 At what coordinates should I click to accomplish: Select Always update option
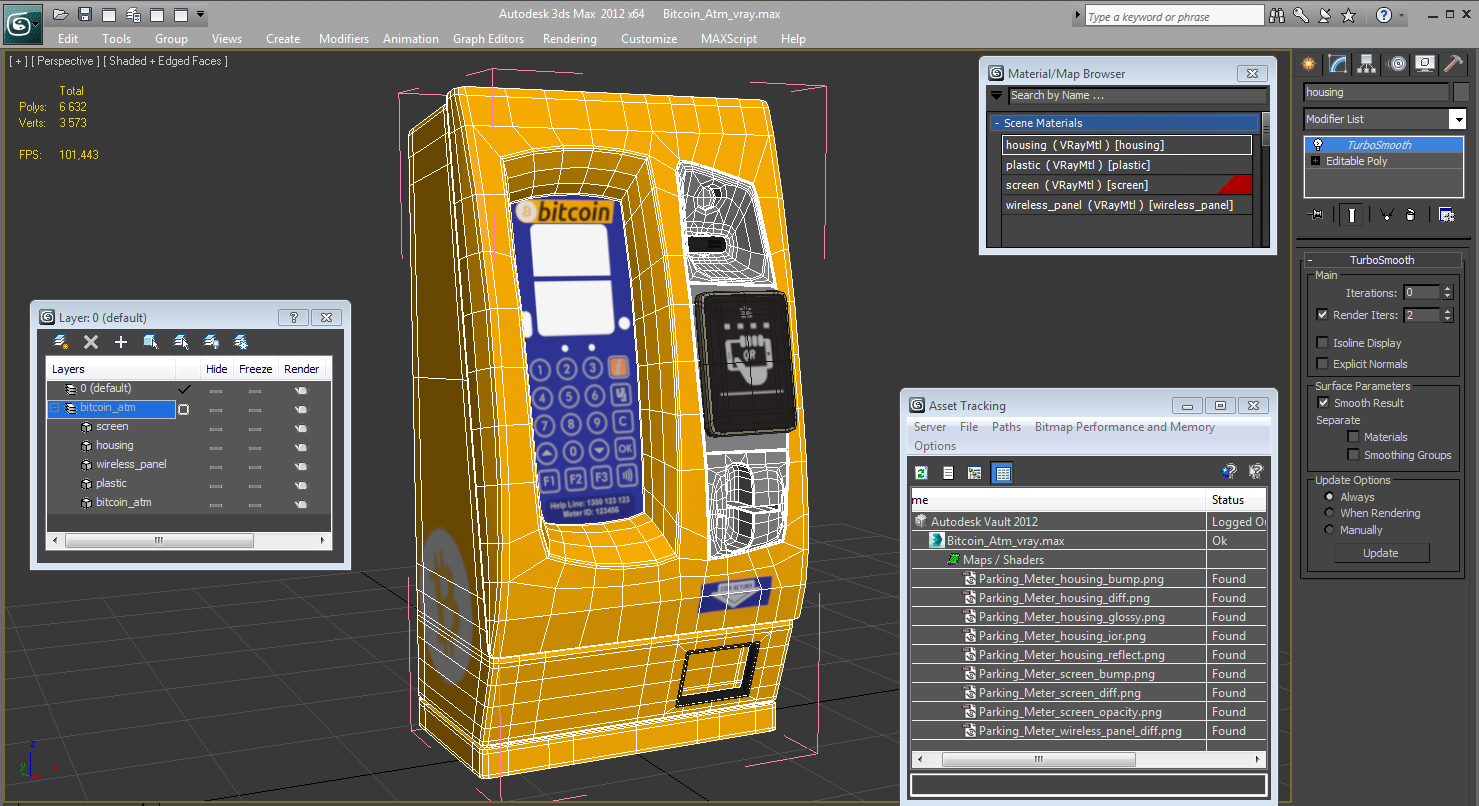1329,497
